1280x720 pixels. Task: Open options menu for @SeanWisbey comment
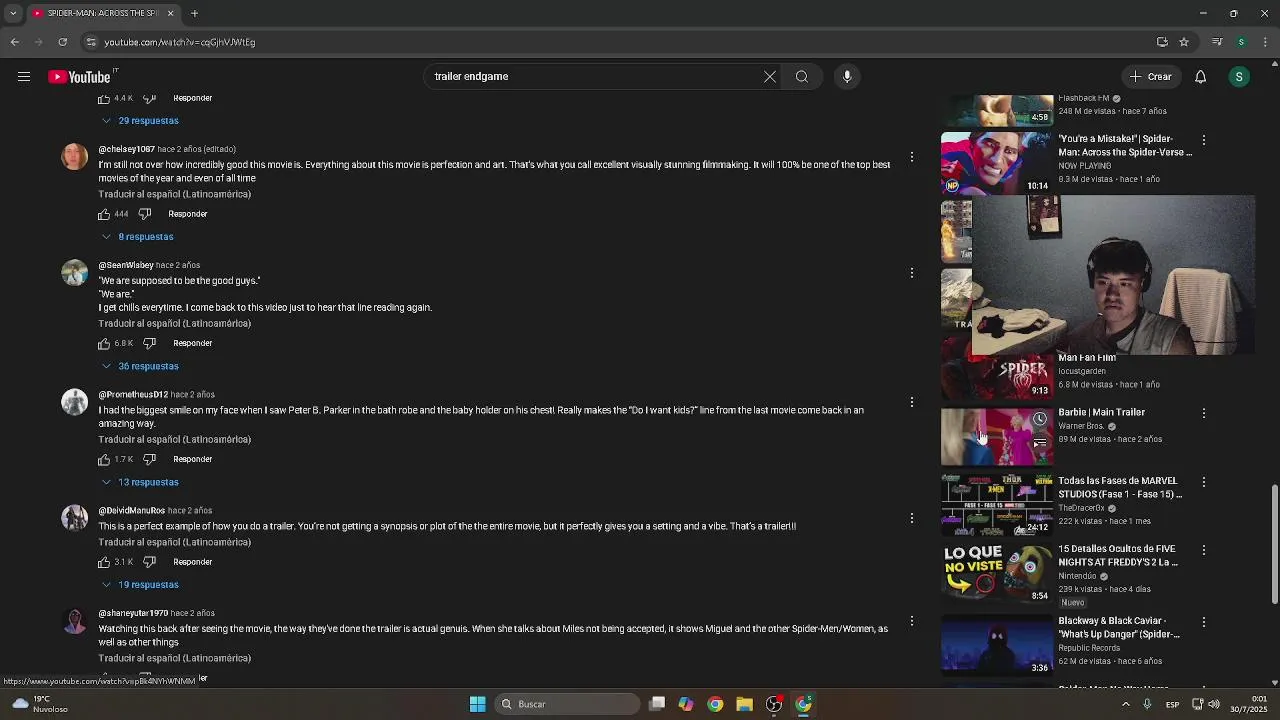pyautogui.click(x=912, y=273)
